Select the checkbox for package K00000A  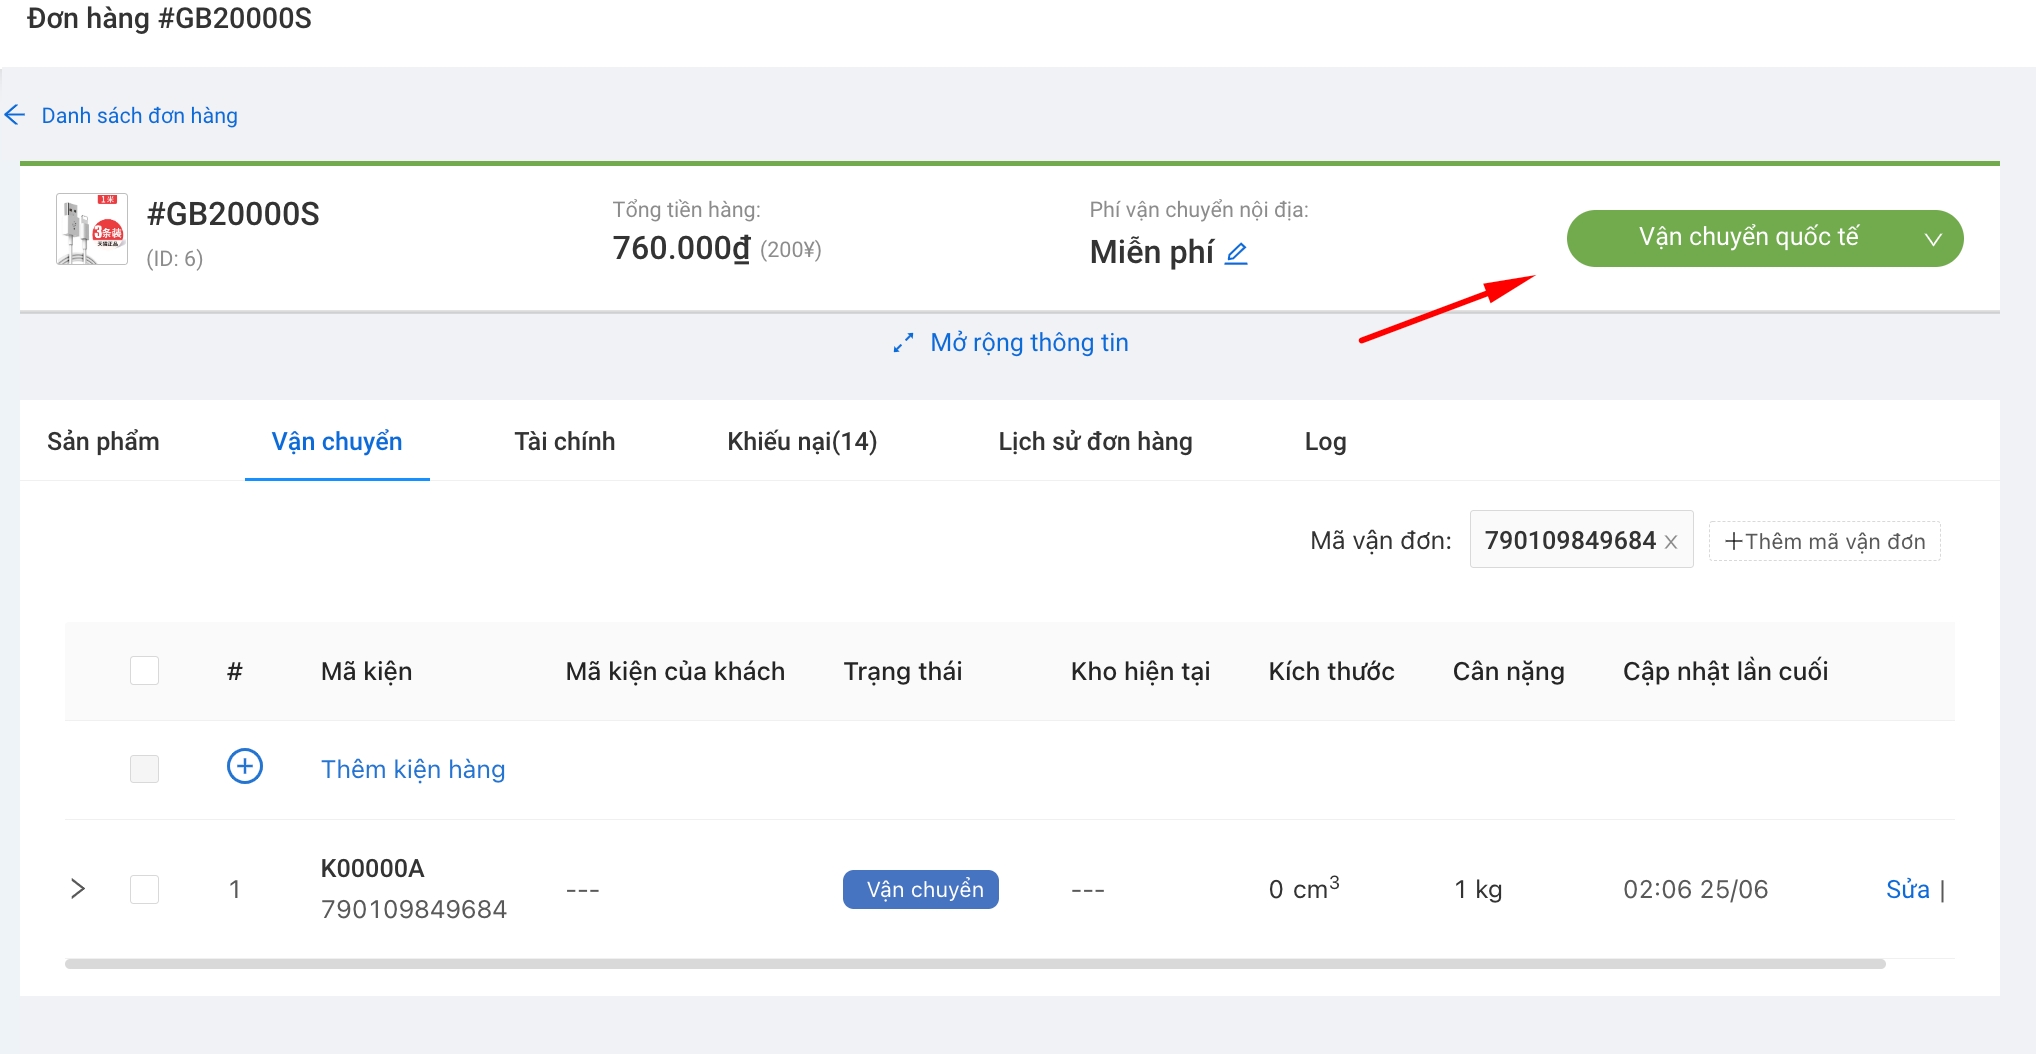(x=145, y=889)
